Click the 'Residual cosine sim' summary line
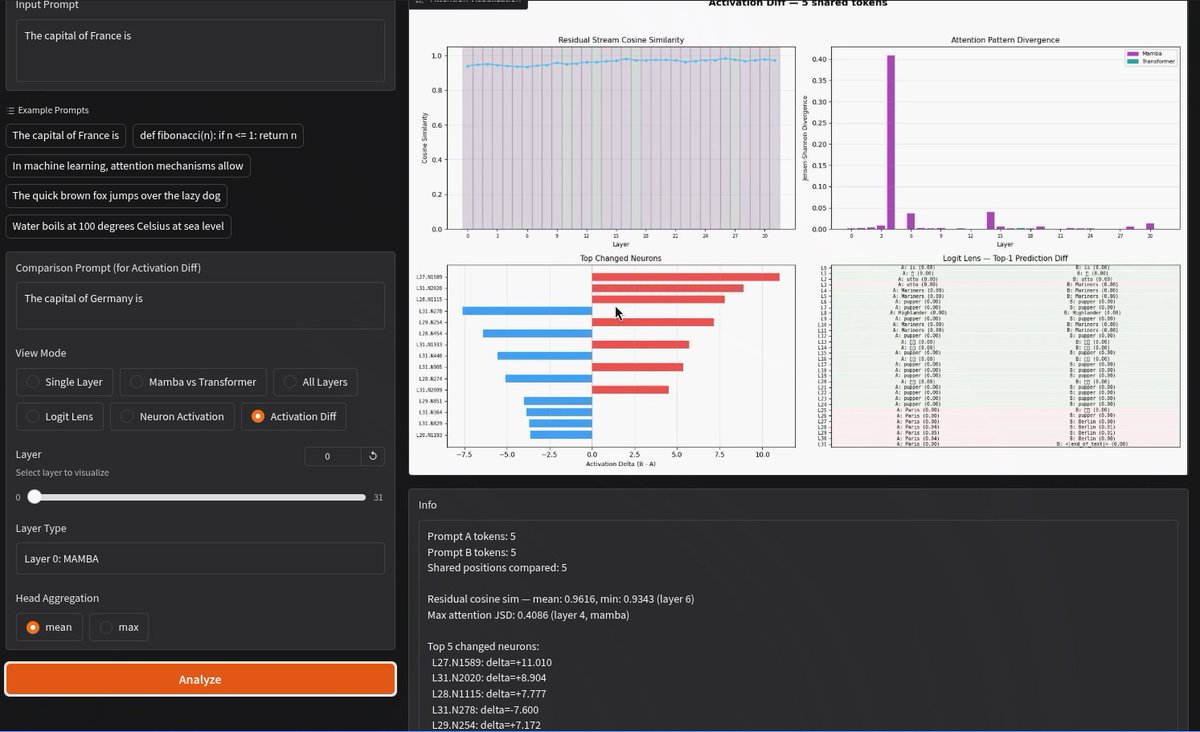Viewport: 1200px width, 732px height. tap(560, 598)
